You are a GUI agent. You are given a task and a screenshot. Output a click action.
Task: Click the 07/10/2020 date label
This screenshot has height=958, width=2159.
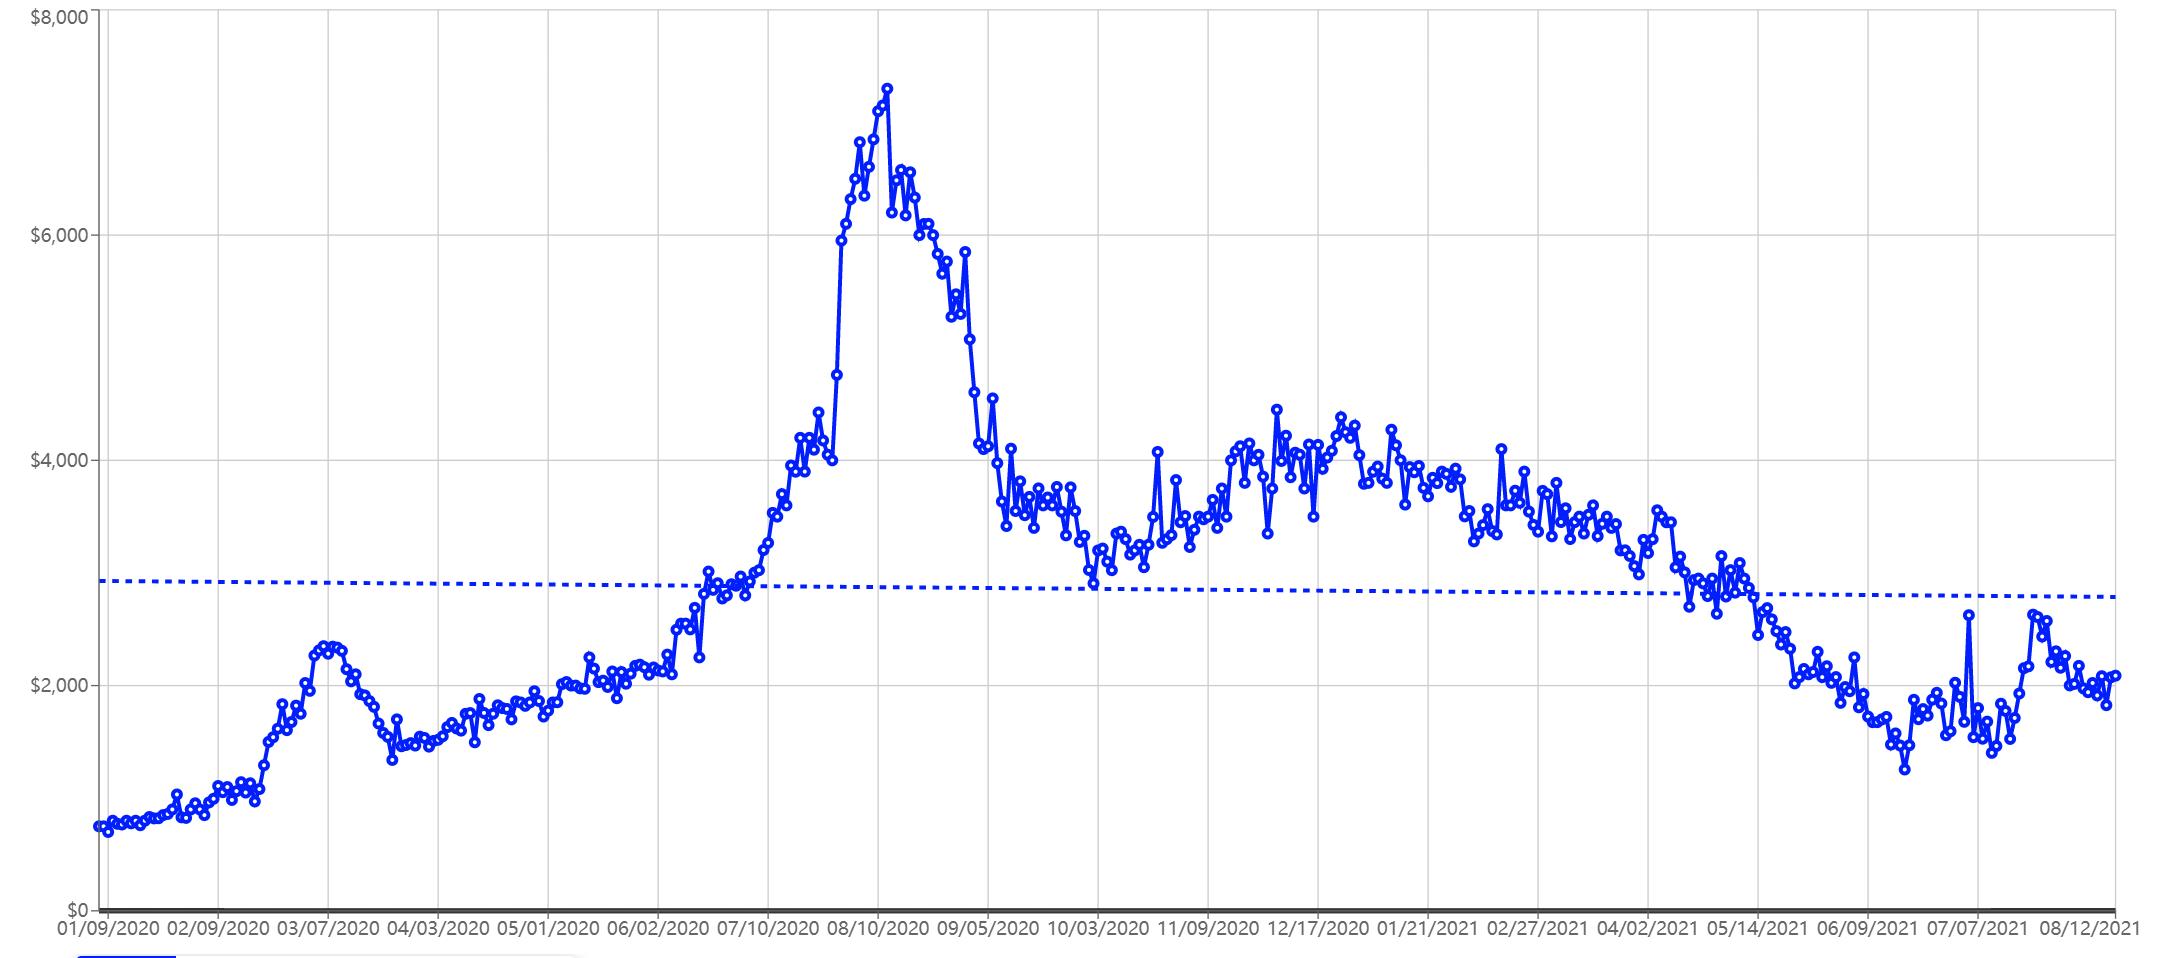pos(768,928)
